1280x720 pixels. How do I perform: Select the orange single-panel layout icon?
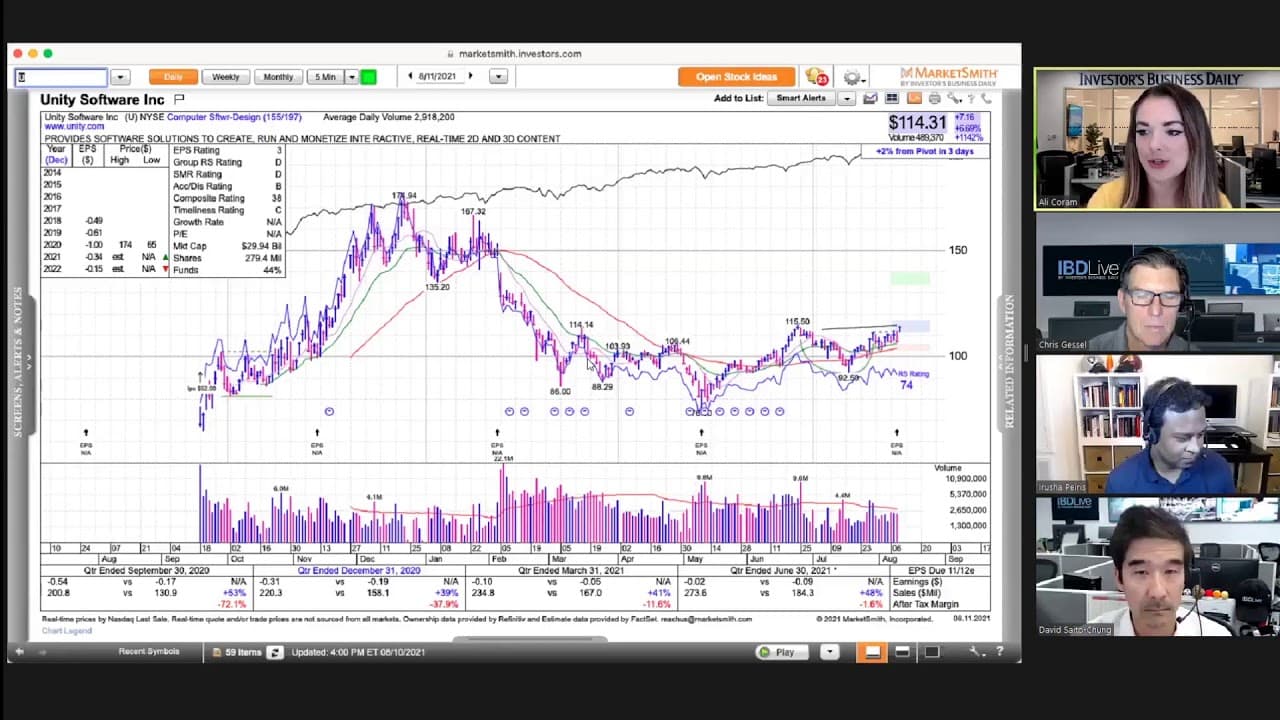coord(872,652)
